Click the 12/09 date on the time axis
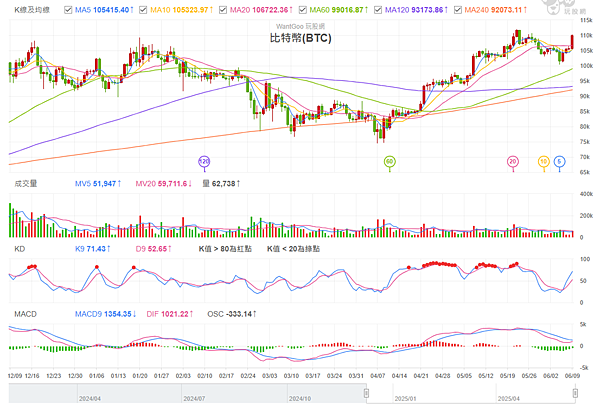Viewport: 600px width, 410px height. [x=15, y=376]
